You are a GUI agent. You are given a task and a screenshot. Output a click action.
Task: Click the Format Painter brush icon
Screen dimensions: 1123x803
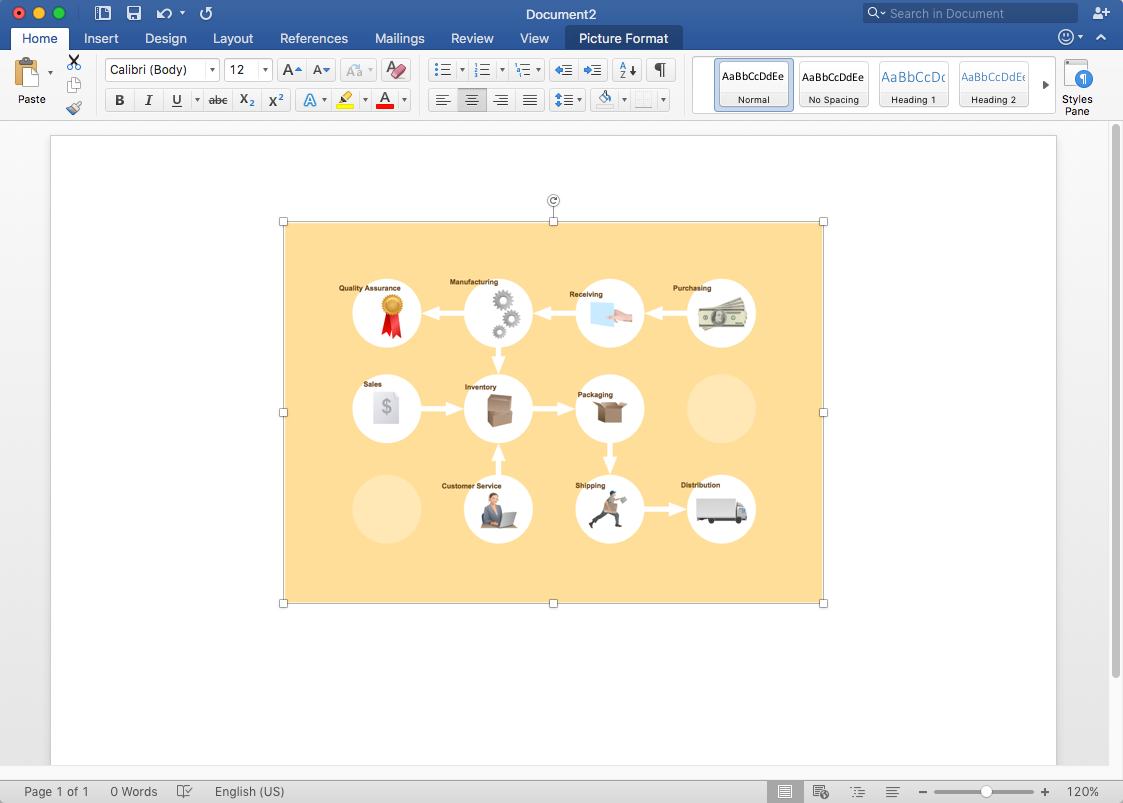[74, 108]
